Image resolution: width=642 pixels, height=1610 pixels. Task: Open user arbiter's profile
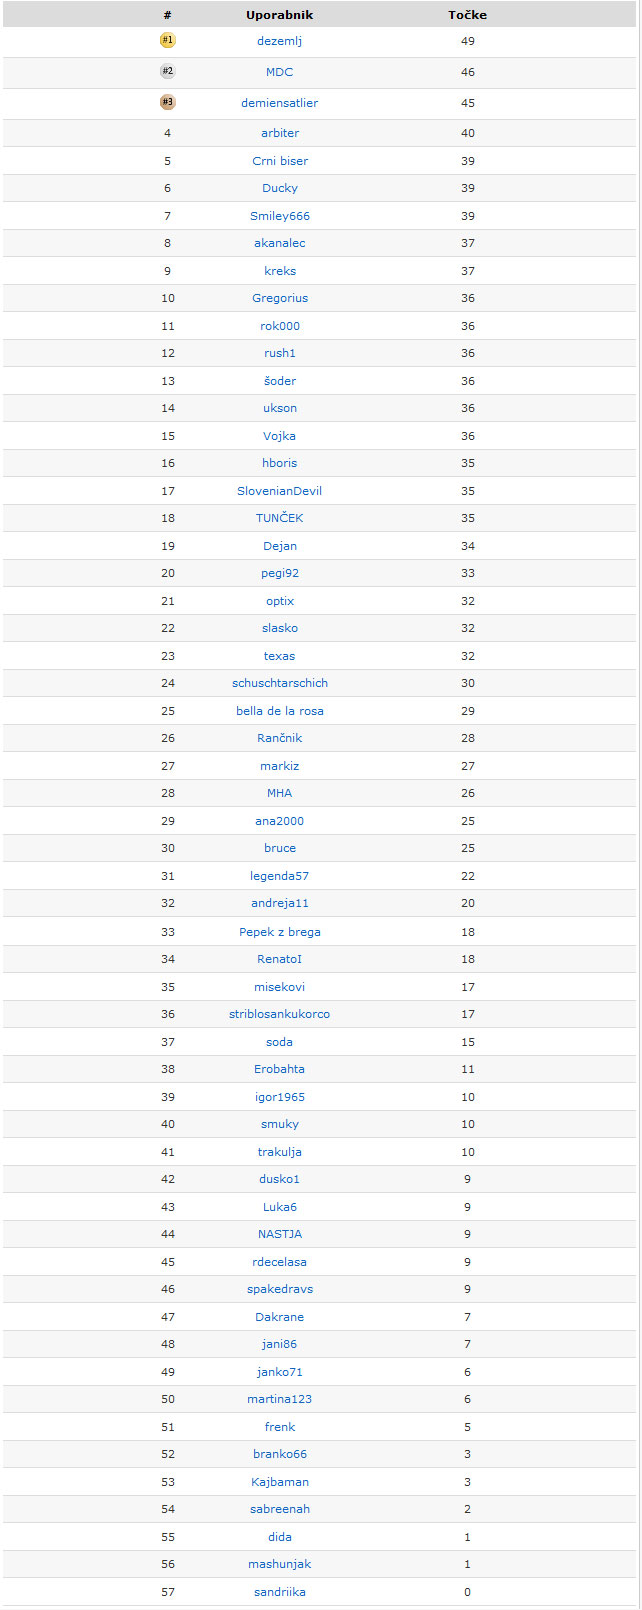click(x=280, y=133)
